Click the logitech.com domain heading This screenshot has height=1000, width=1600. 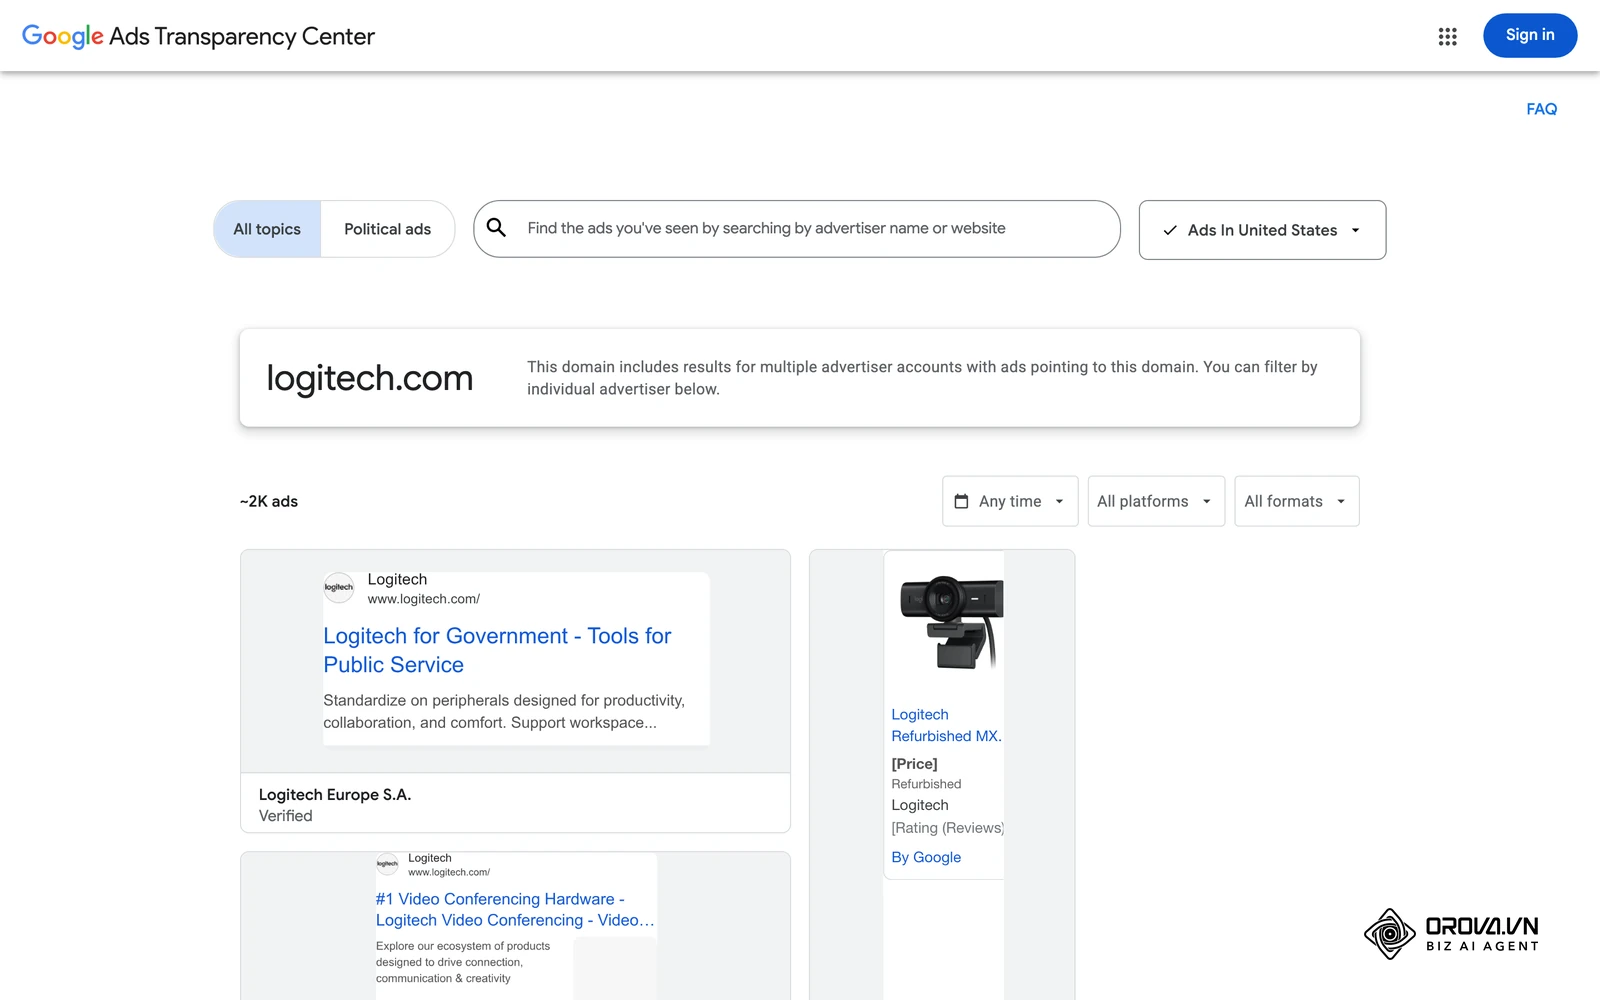point(370,378)
